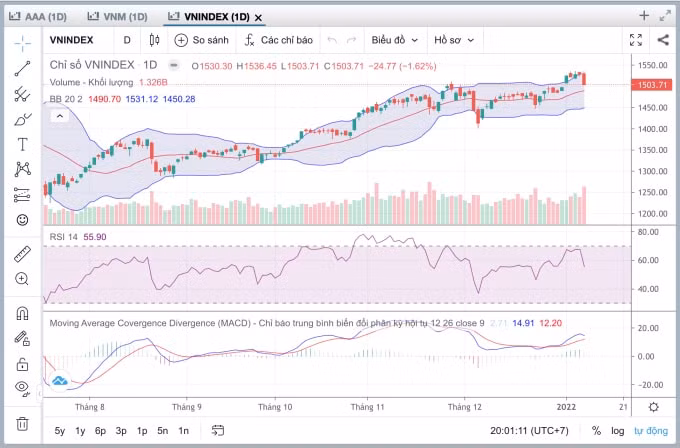Click the MACD indicator title

[x=267, y=323]
